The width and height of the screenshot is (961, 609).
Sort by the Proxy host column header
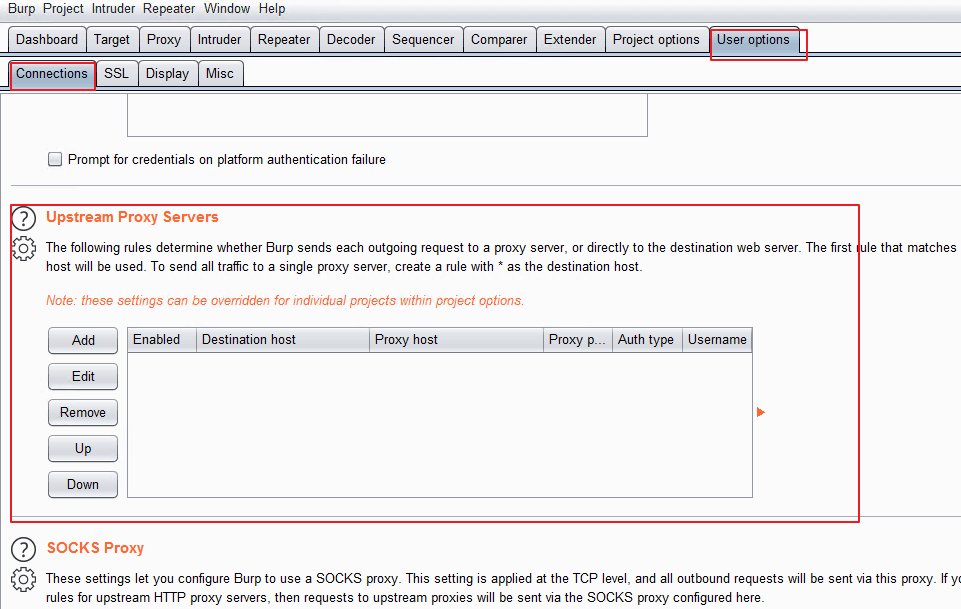[456, 340]
